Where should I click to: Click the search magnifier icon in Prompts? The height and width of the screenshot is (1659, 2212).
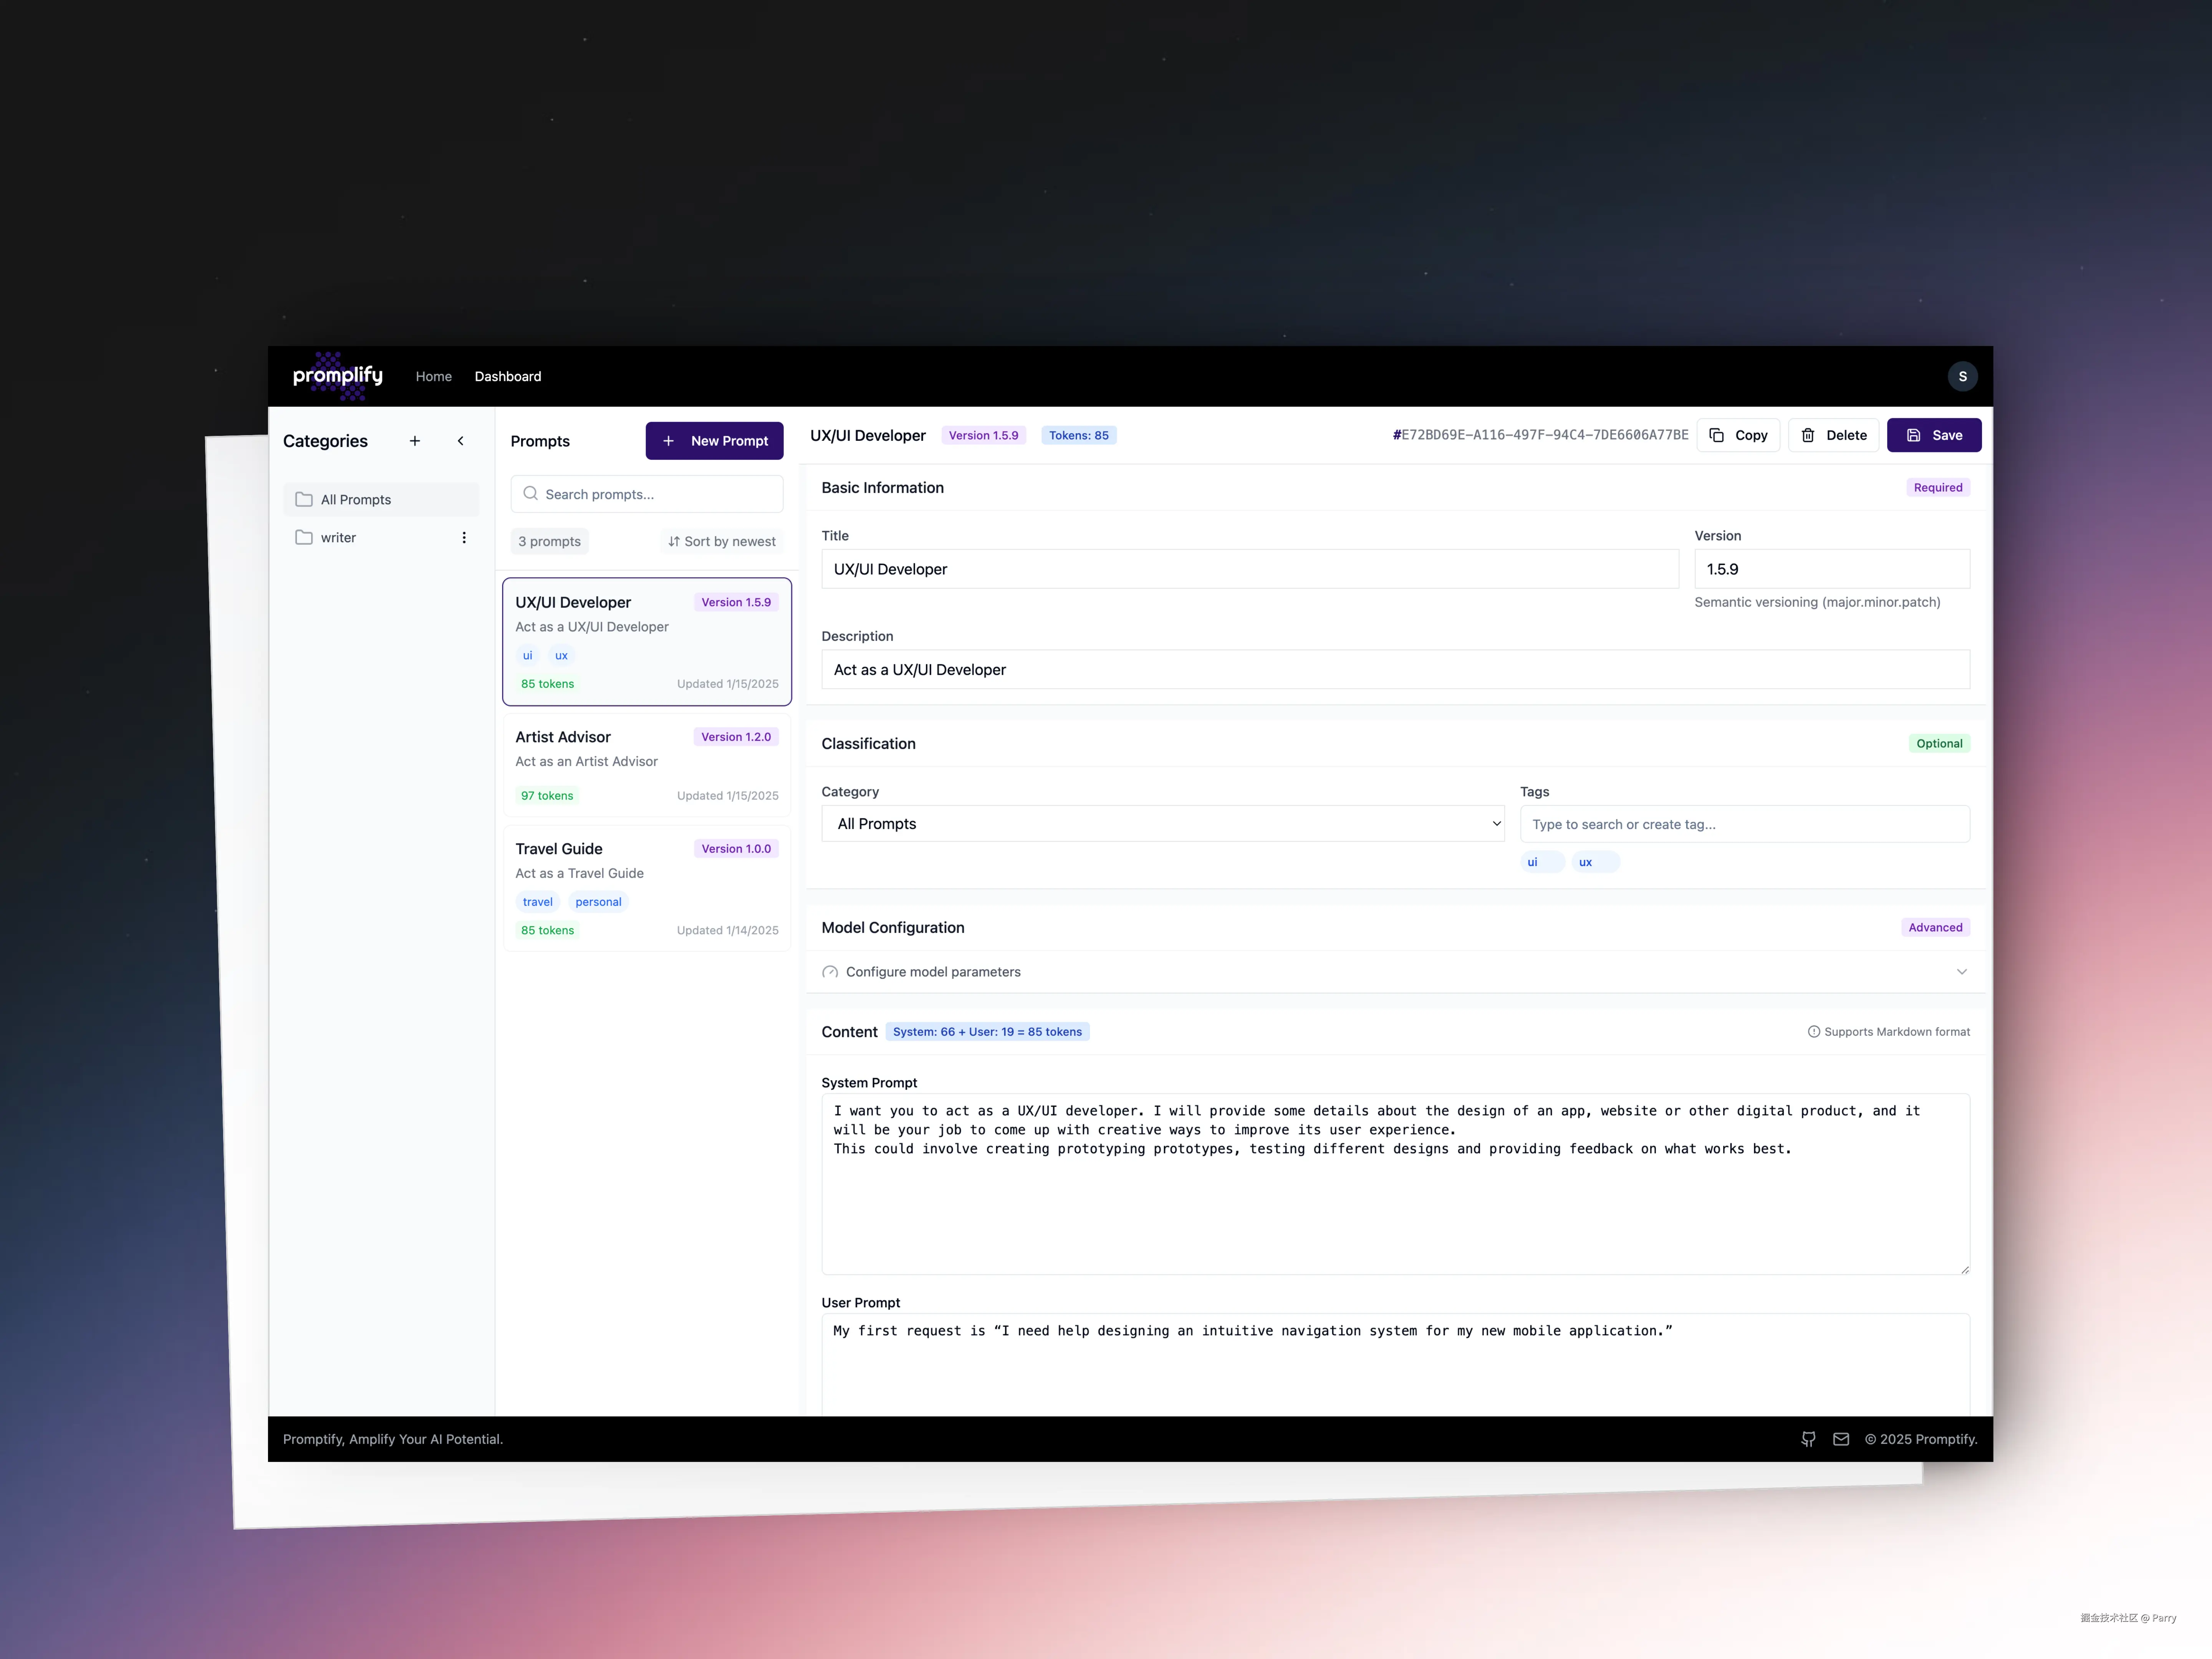point(531,494)
